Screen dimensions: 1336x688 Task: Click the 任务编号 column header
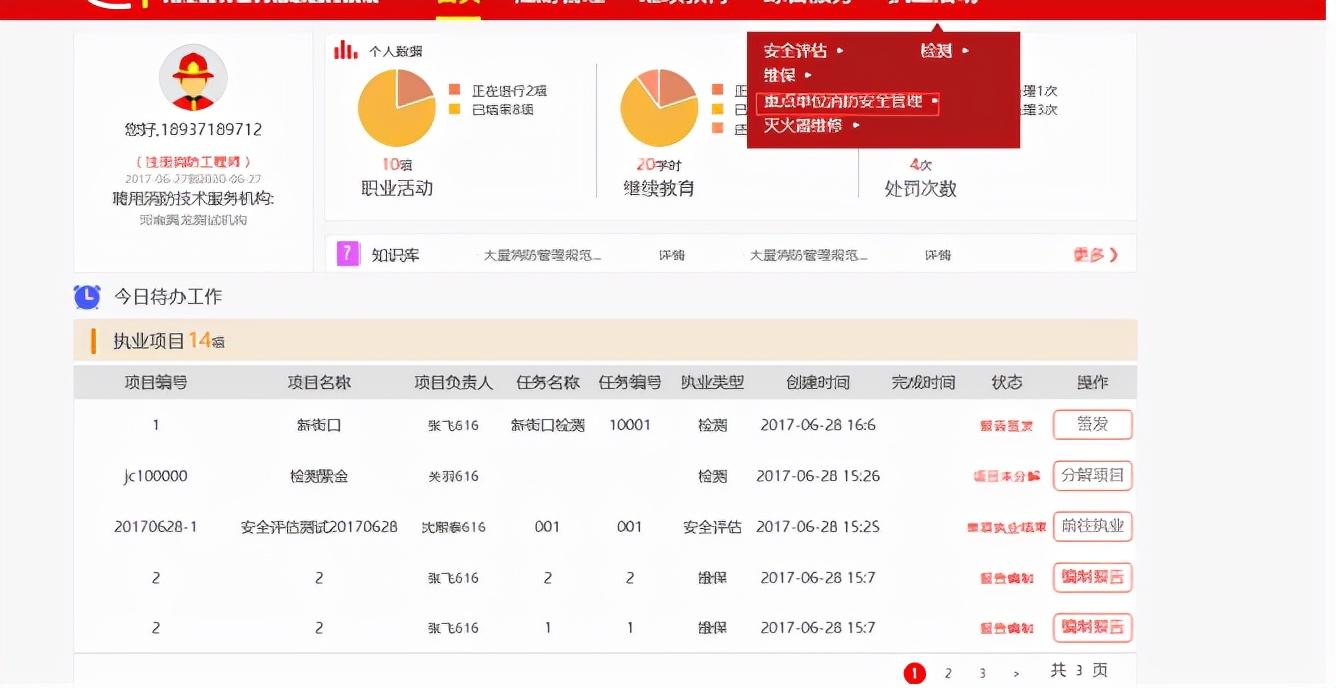[630, 382]
